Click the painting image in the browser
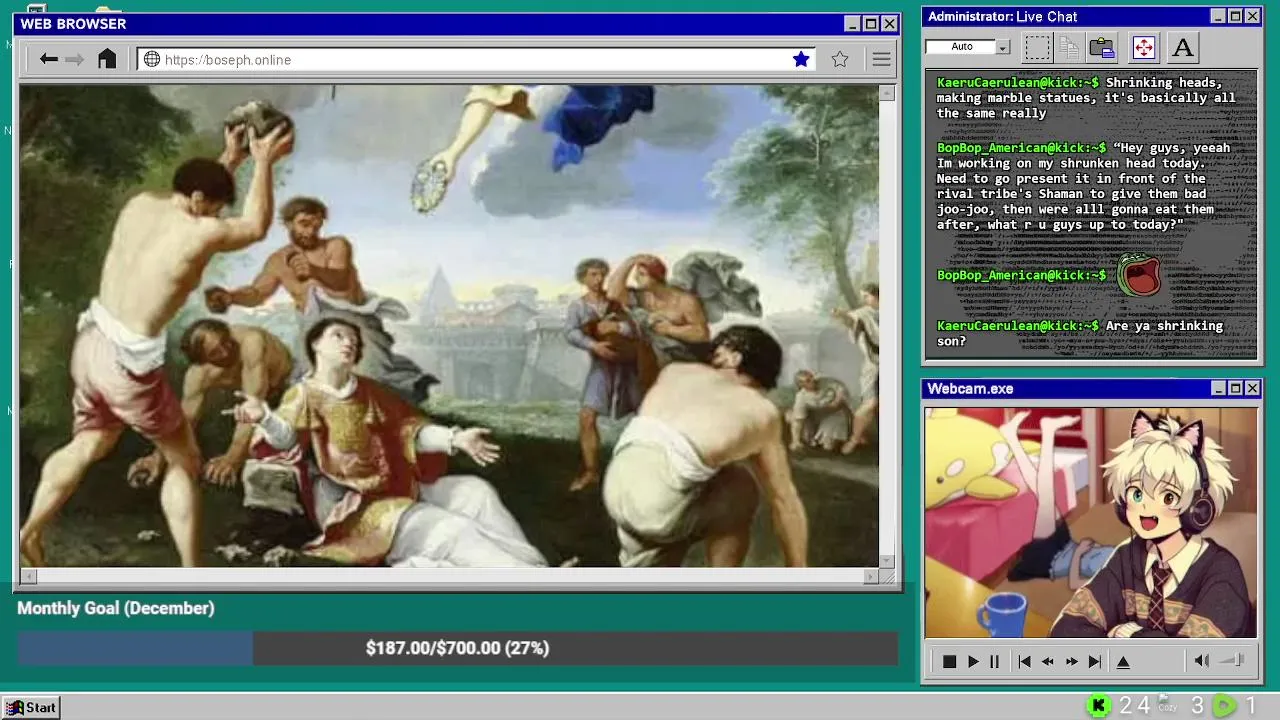Image resolution: width=1280 pixels, height=720 pixels. tap(449, 326)
